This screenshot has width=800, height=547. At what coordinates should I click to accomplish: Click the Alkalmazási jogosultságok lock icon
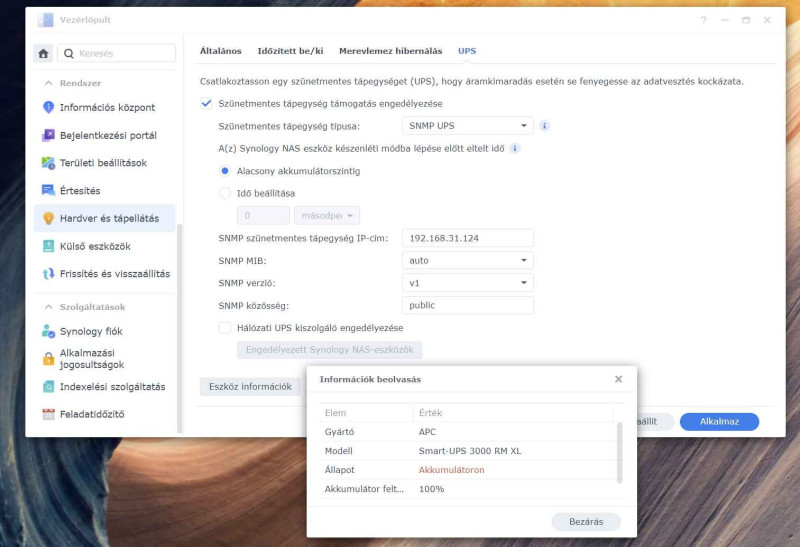pos(48,359)
